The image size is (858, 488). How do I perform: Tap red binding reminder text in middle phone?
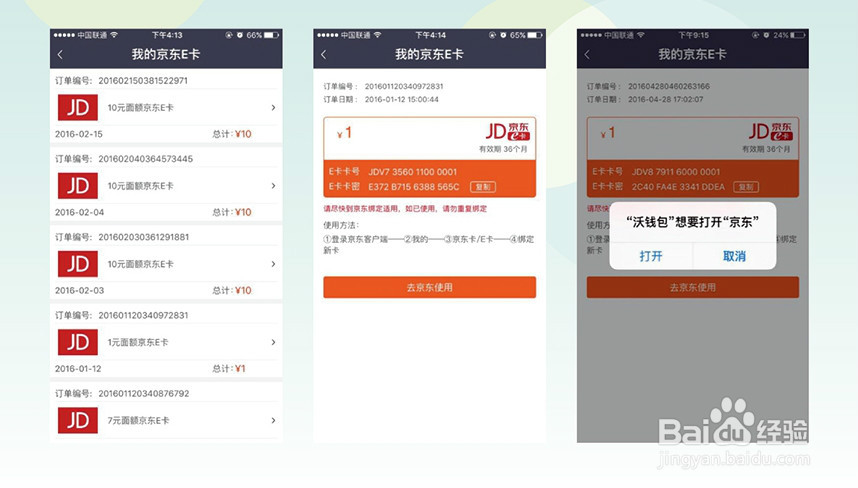(405, 209)
